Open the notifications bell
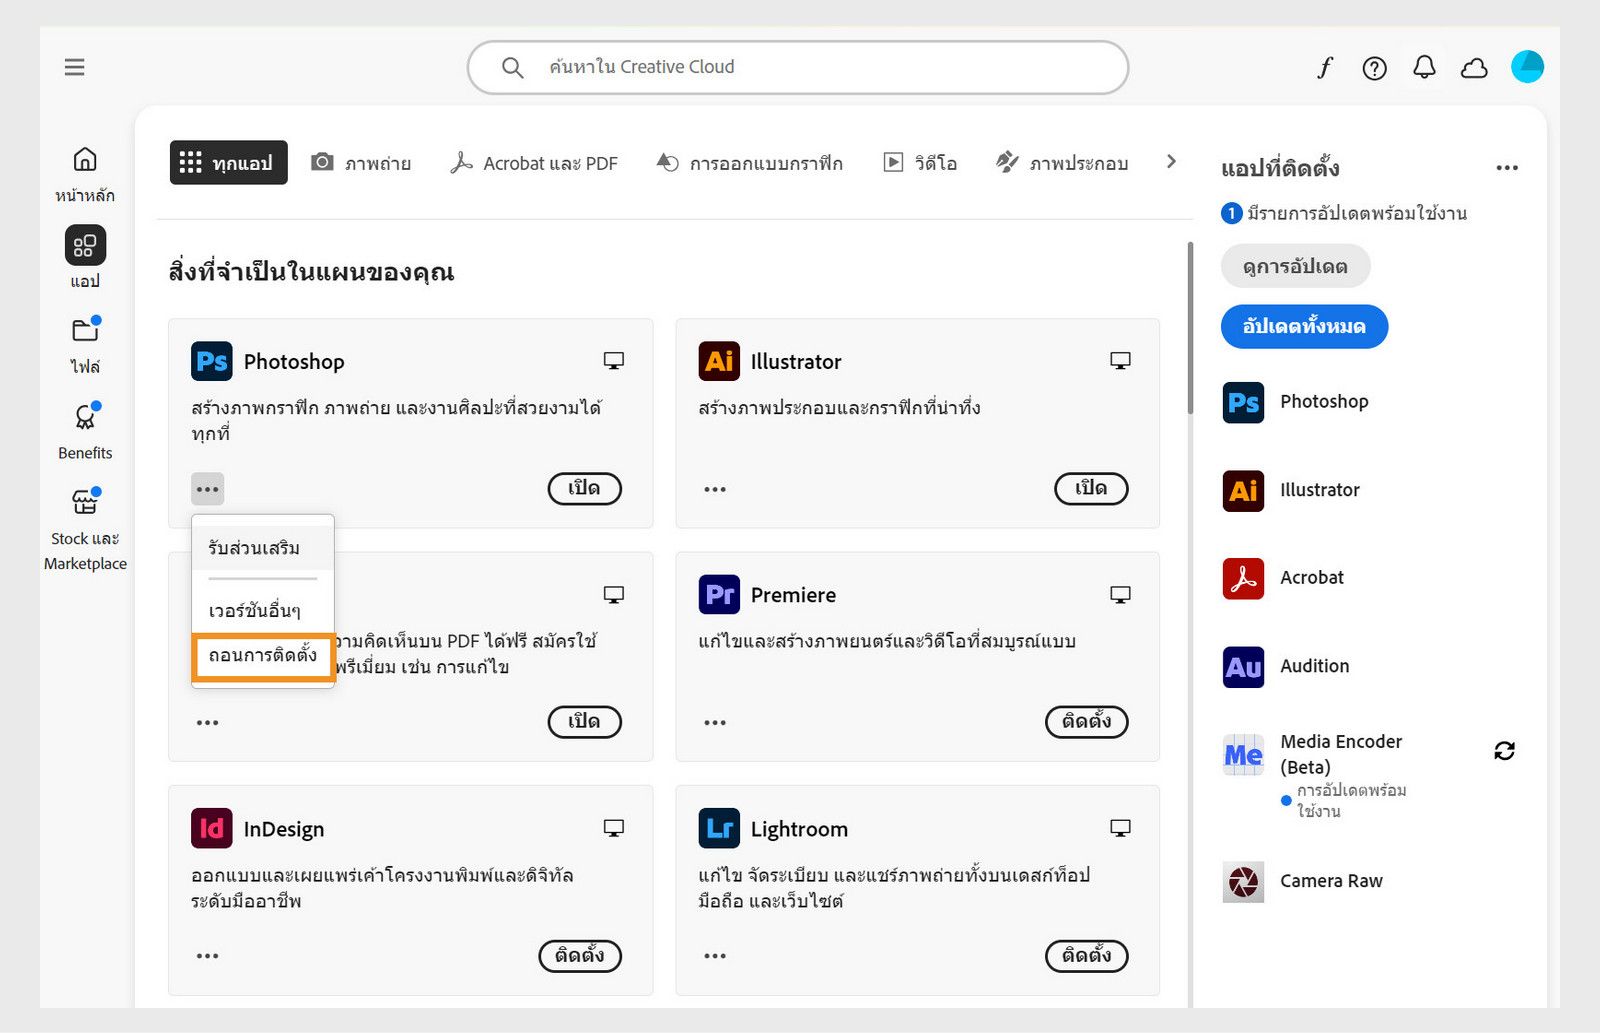The width and height of the screenshot is (1600, 1033). [1424, 67]
